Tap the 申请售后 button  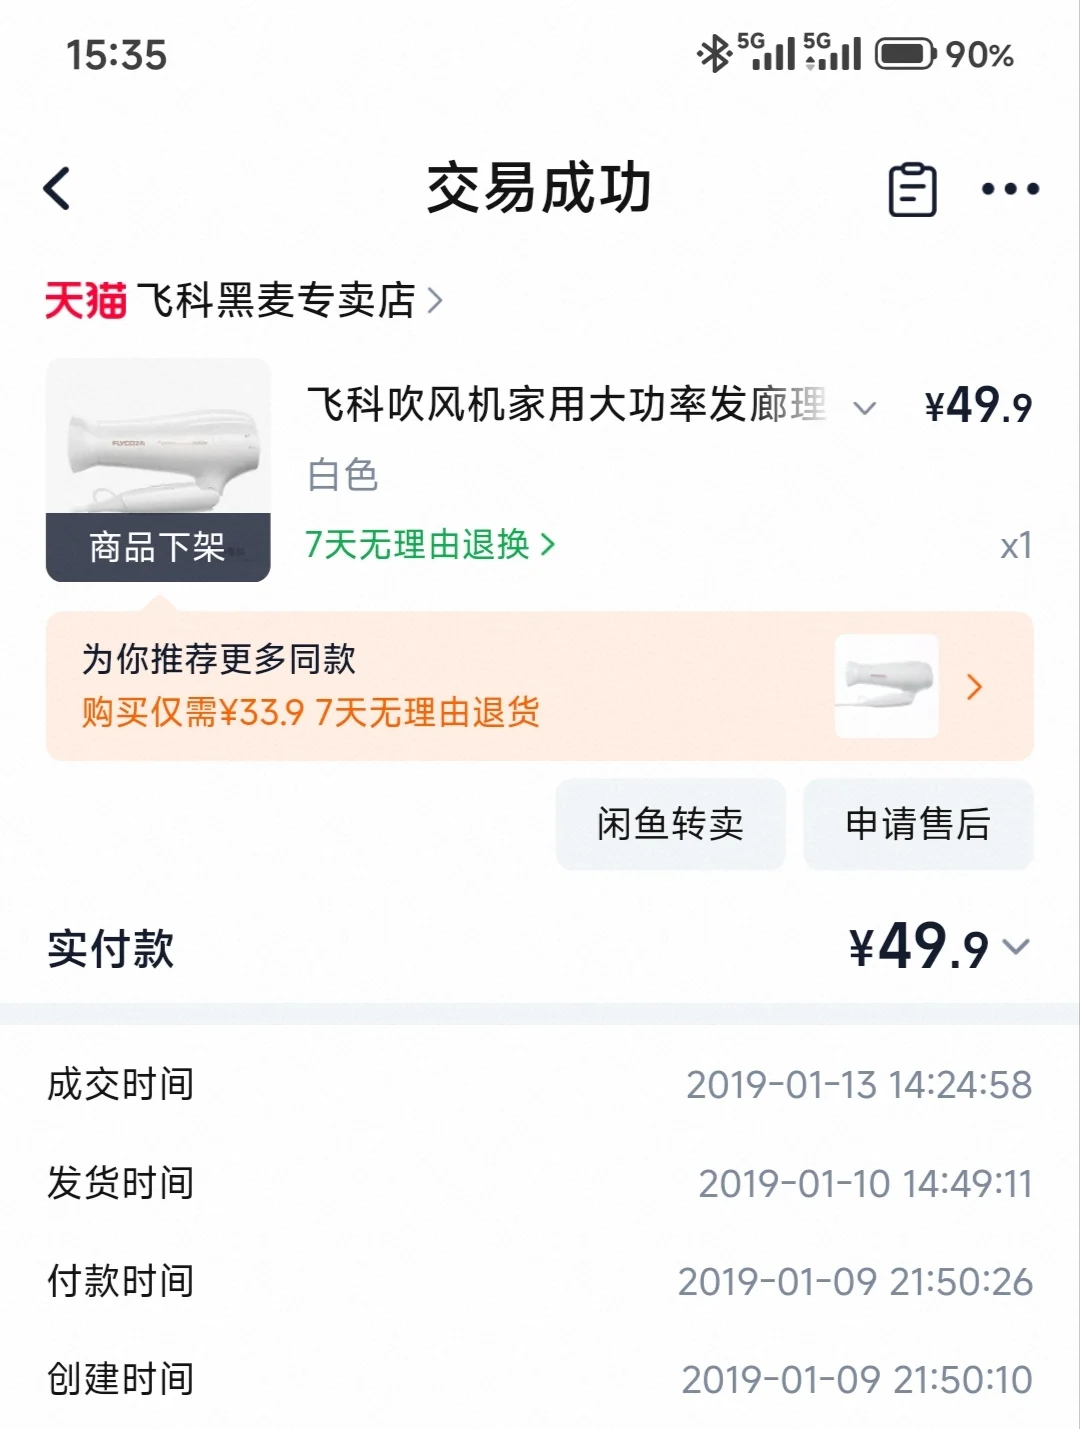tap(918, 824)
